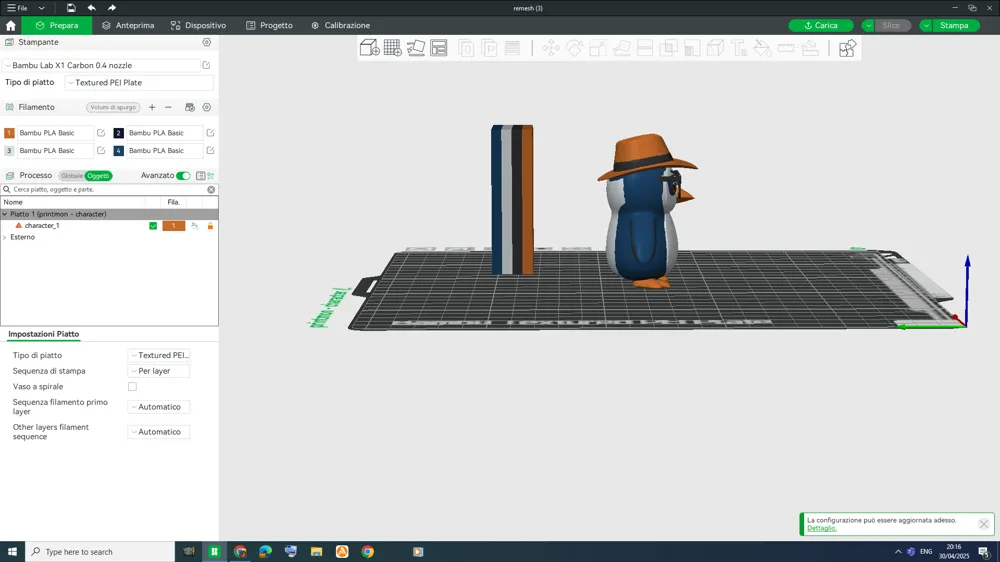Select the Assemble tool
This screenshot has width=1000, height=562.
point(810,48)
